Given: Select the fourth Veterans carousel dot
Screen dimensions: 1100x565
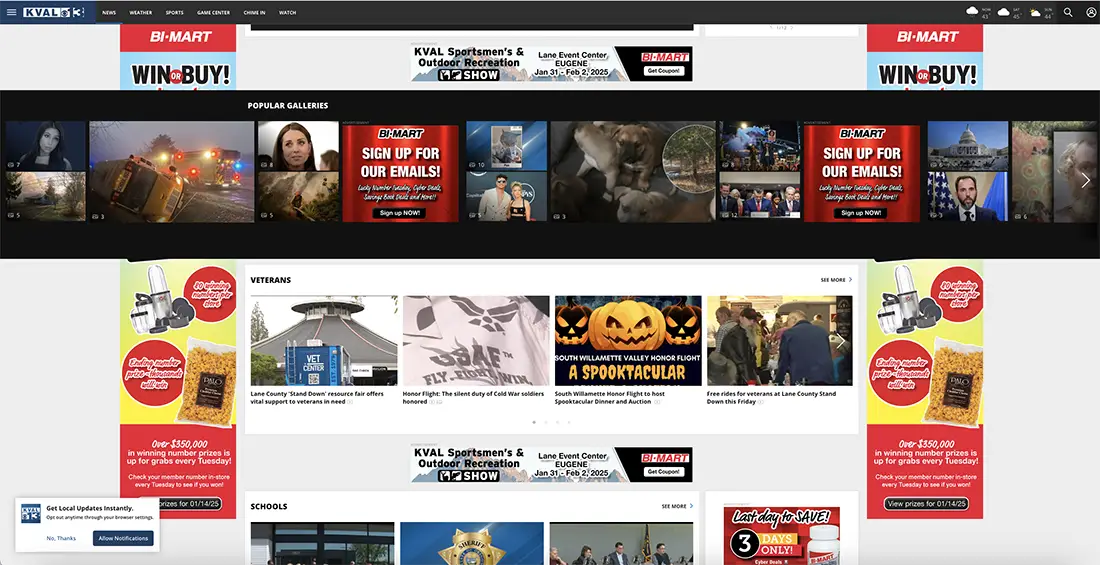Looking at the screenshot, I should [569, 423].
